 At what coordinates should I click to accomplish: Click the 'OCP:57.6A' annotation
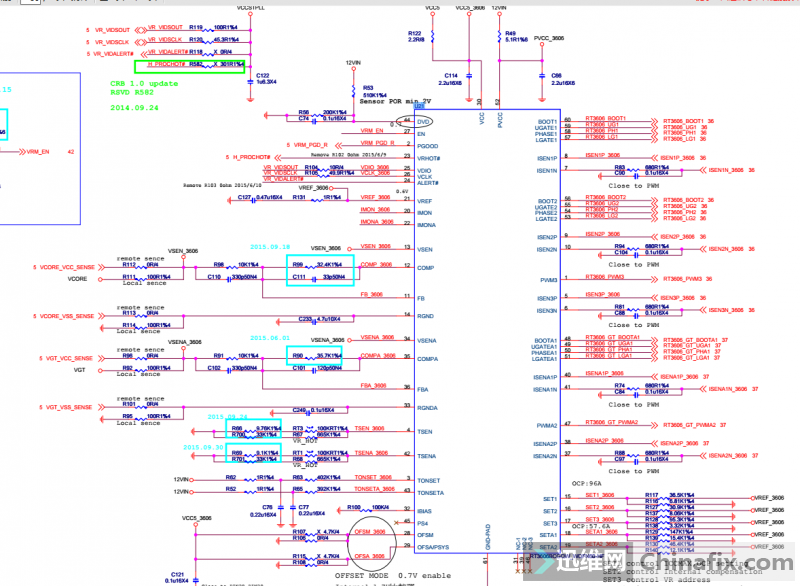[x=591, y=526]
